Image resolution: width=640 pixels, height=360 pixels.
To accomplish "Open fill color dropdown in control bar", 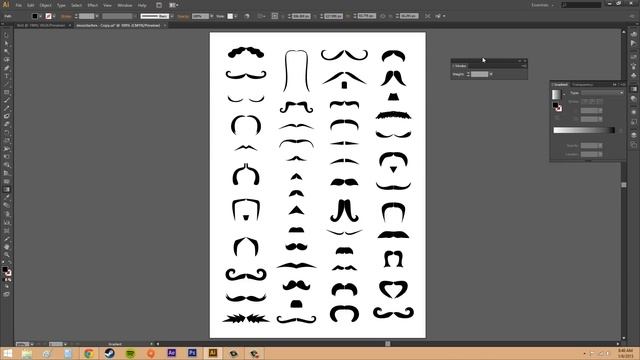I will [40, 16].
